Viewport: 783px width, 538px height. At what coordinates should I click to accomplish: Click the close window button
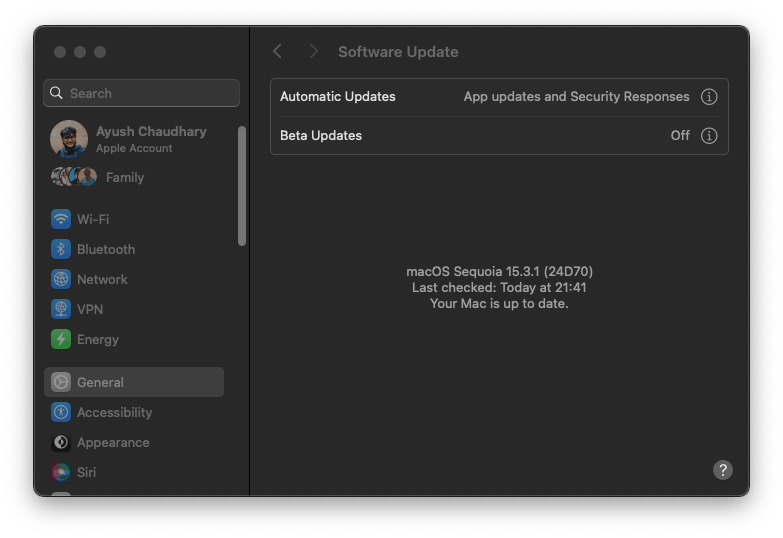pos(60,51)
